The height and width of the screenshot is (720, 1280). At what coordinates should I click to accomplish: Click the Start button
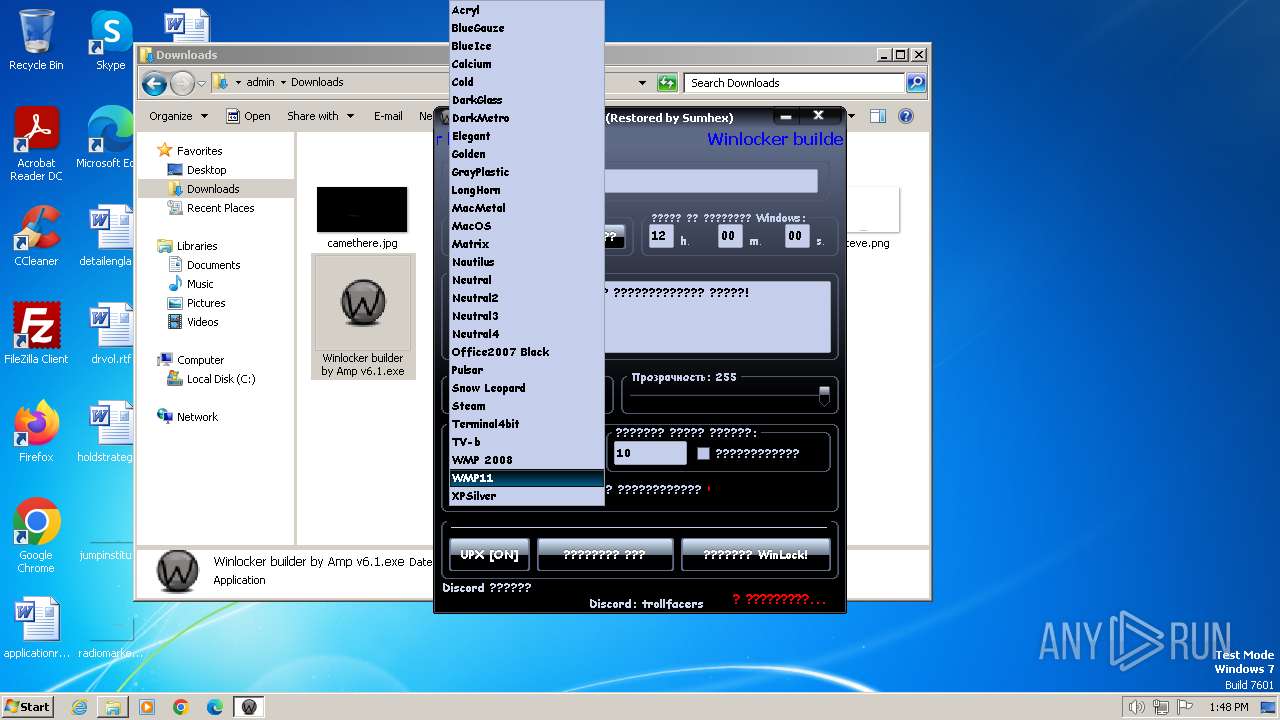pos(27,706)
